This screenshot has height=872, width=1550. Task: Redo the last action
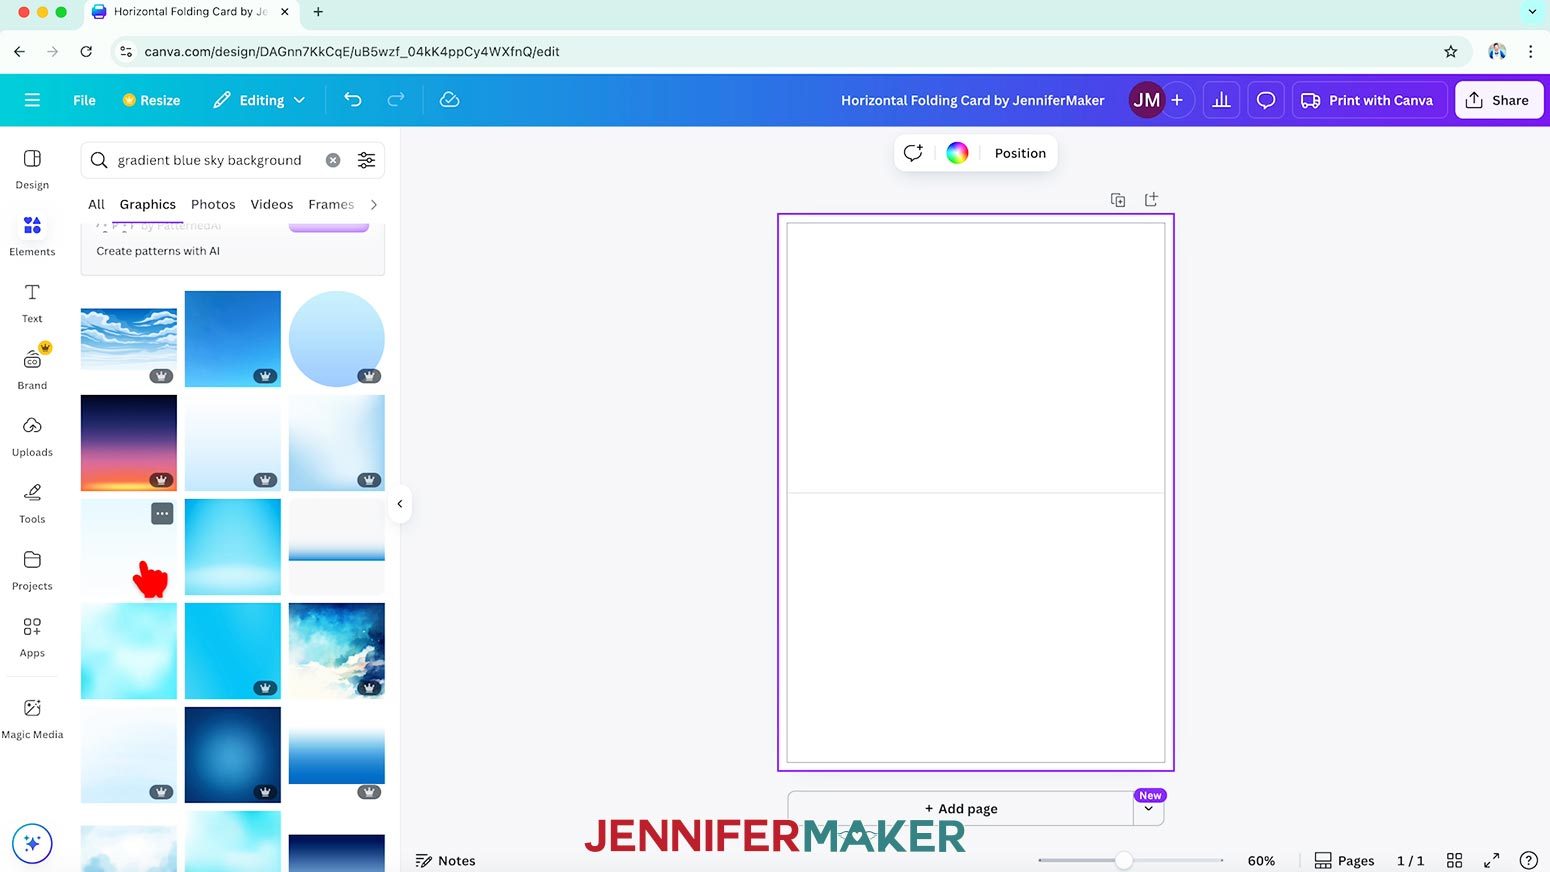point(396,99)
